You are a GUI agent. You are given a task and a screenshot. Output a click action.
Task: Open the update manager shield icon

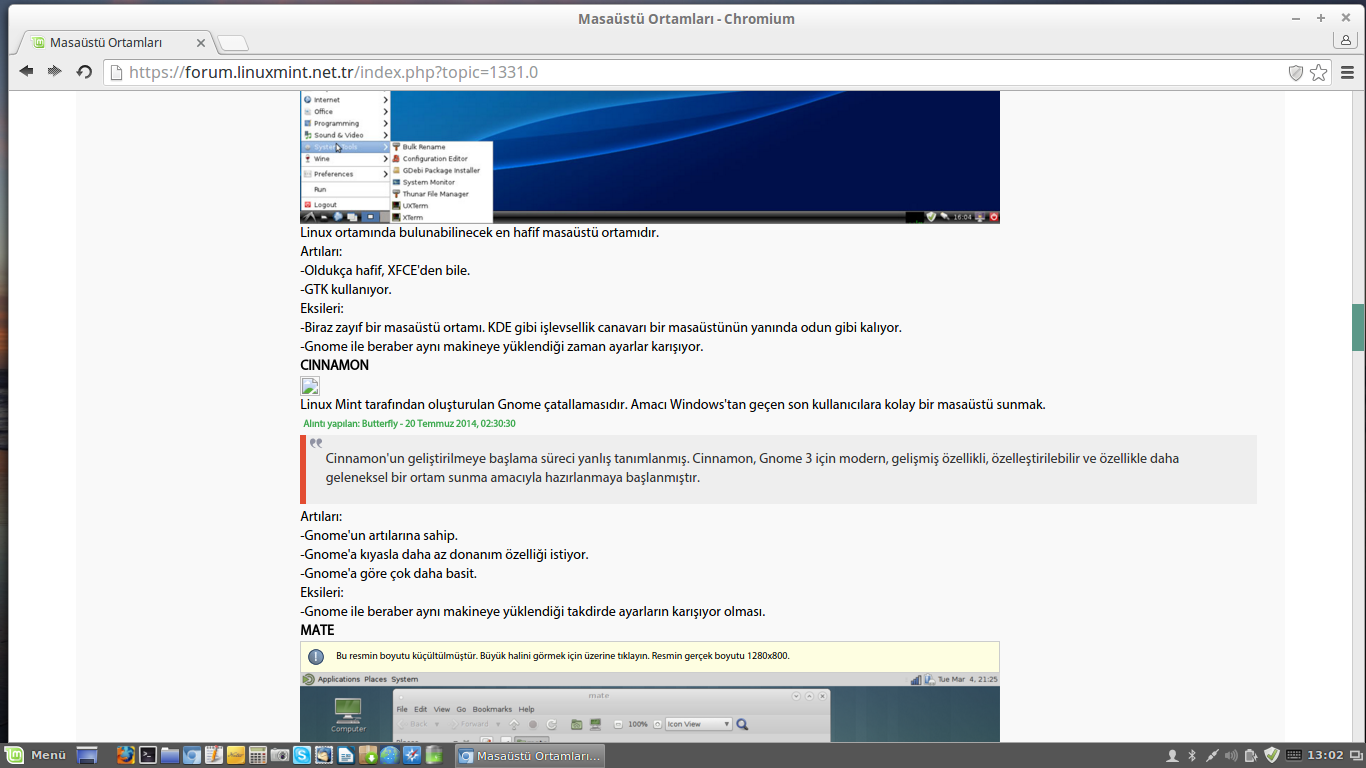pyautogui.click(x=1272, y=755)
